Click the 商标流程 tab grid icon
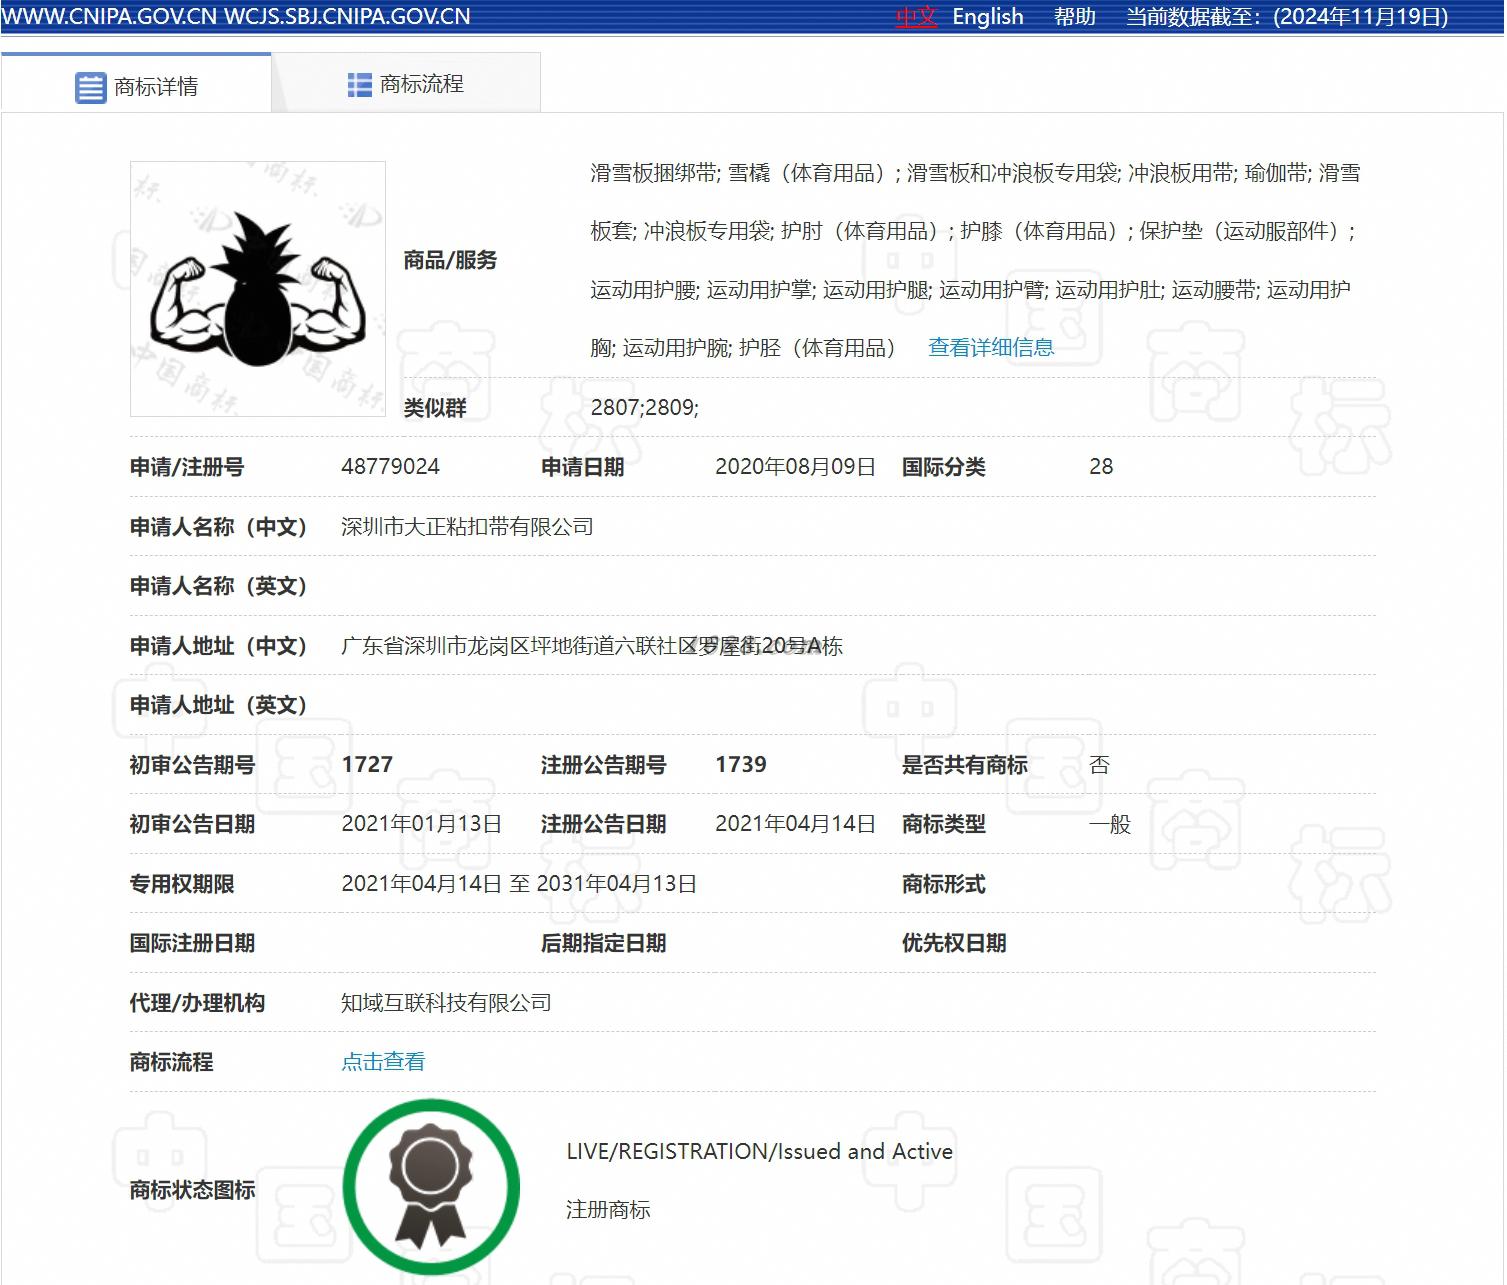 (359, 85)
